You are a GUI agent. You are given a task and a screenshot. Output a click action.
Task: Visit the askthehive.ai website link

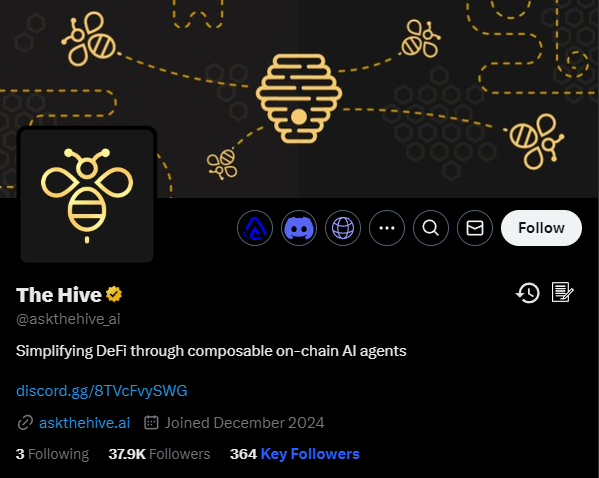84,423
